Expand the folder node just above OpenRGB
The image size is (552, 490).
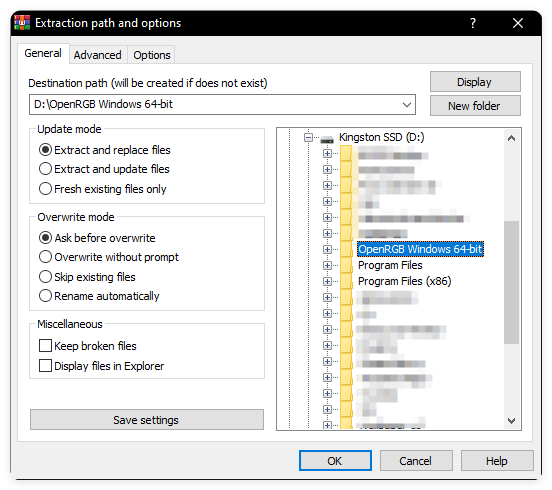click(327, 233)
